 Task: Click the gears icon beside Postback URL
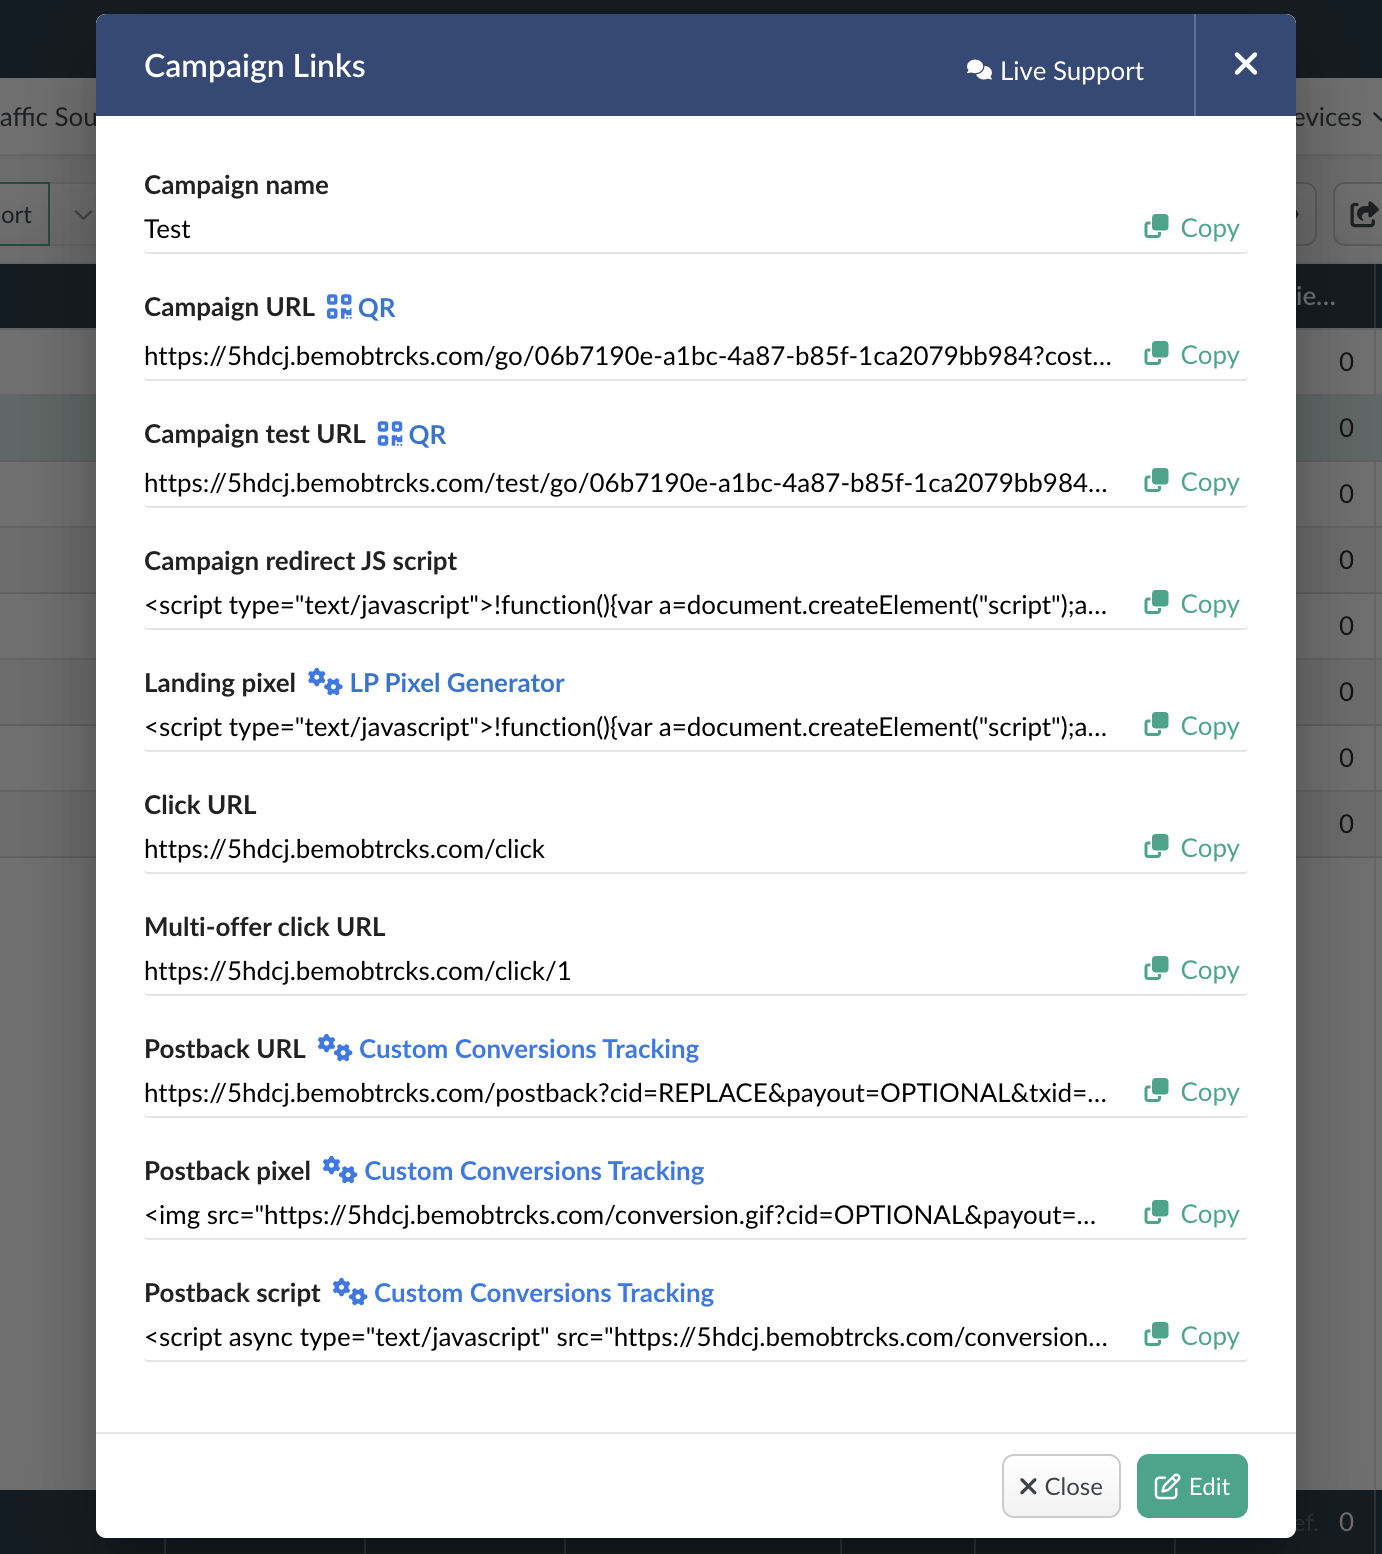335,1048
